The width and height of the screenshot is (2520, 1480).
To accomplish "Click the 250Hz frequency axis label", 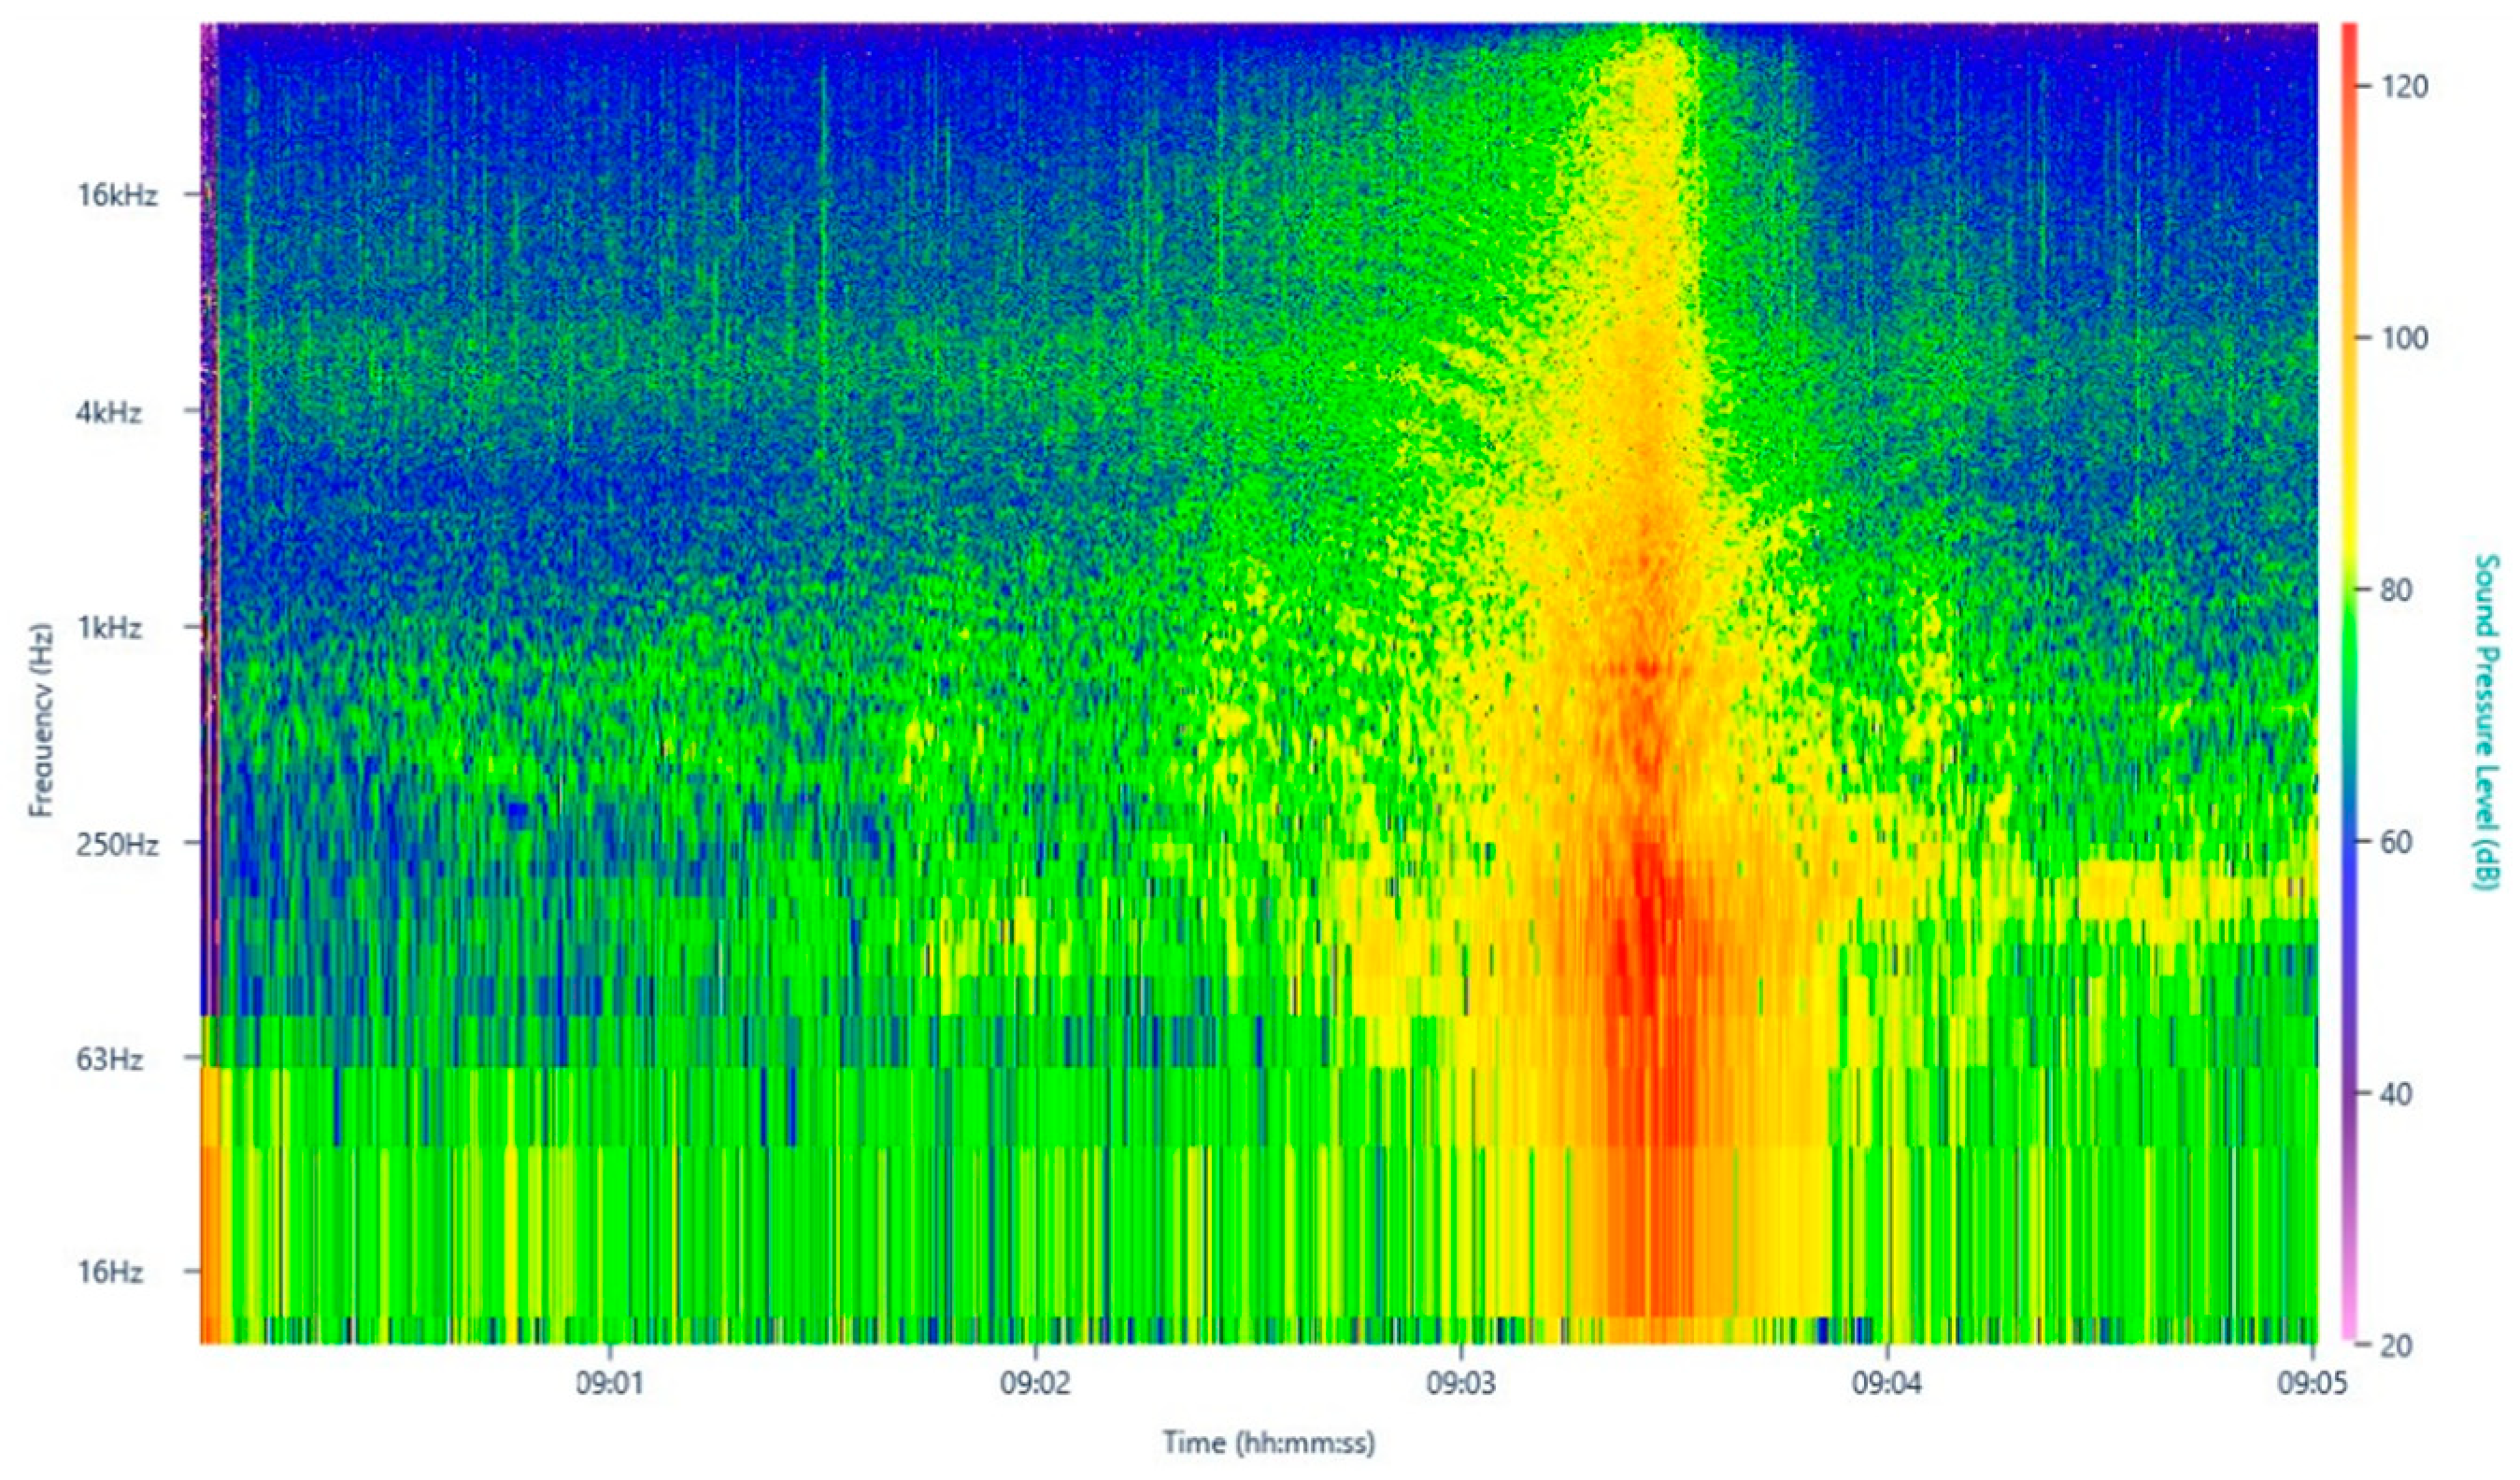I will pyautogui.click(x=117, y=844).
